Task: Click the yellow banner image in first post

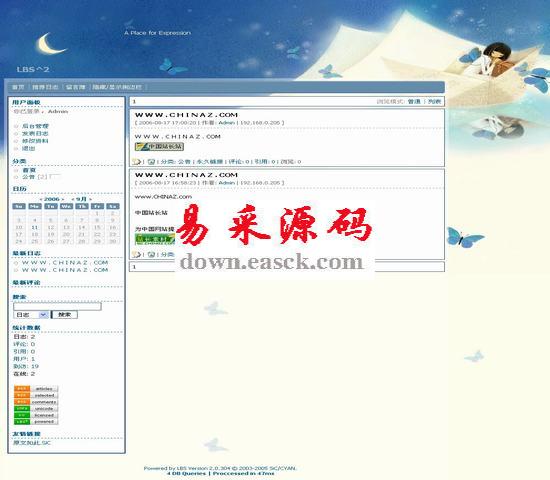Action: [x=159, y=147]
